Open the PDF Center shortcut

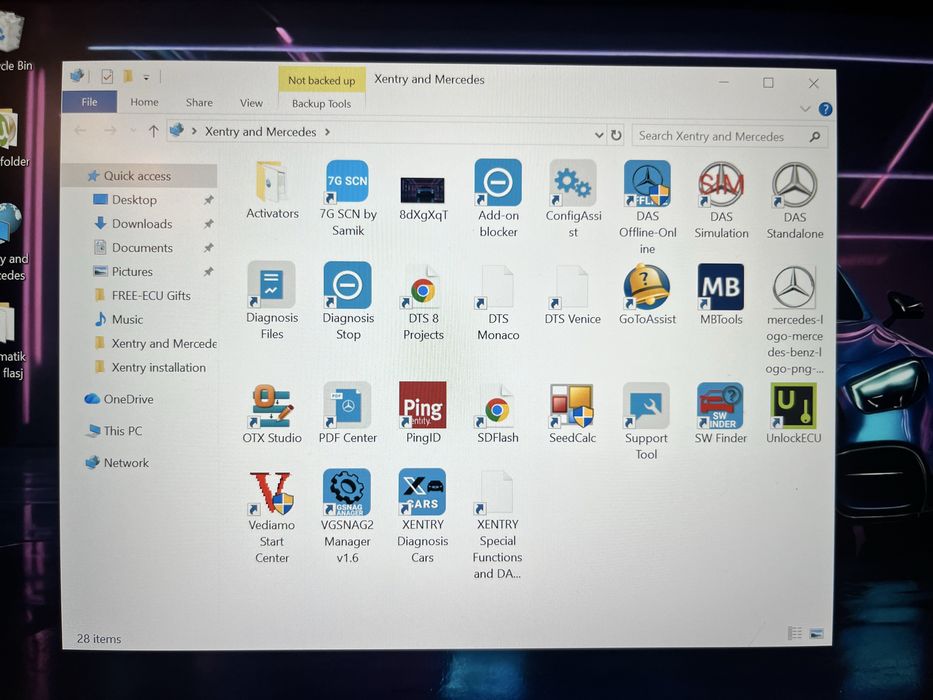(x=348, y=414)
